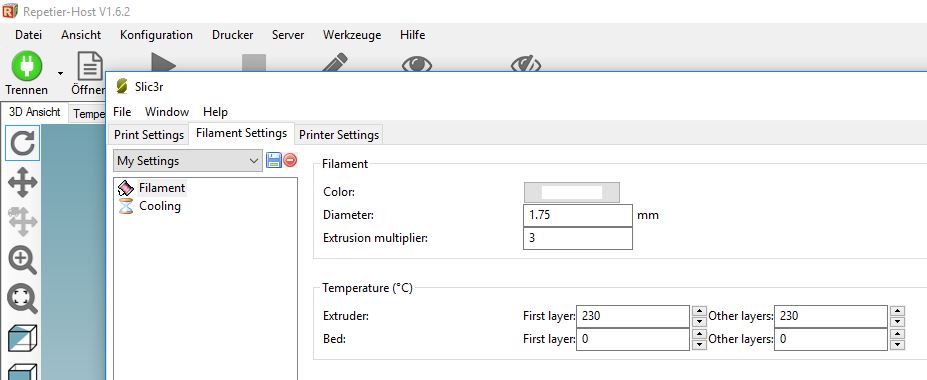Decrease the Extruder first layer temperature
This screenshot has height=380, width=927.
[x=699, y=321]
